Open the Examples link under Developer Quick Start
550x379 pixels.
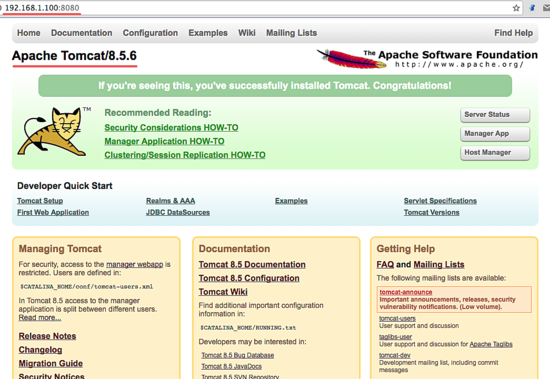[x=291, y=201]
